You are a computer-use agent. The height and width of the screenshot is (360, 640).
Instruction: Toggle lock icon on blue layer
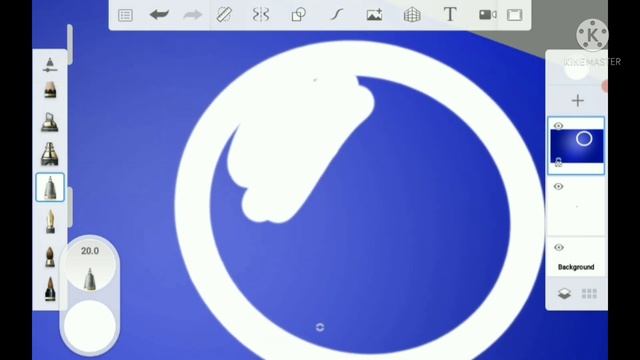[x=558, y=163]
